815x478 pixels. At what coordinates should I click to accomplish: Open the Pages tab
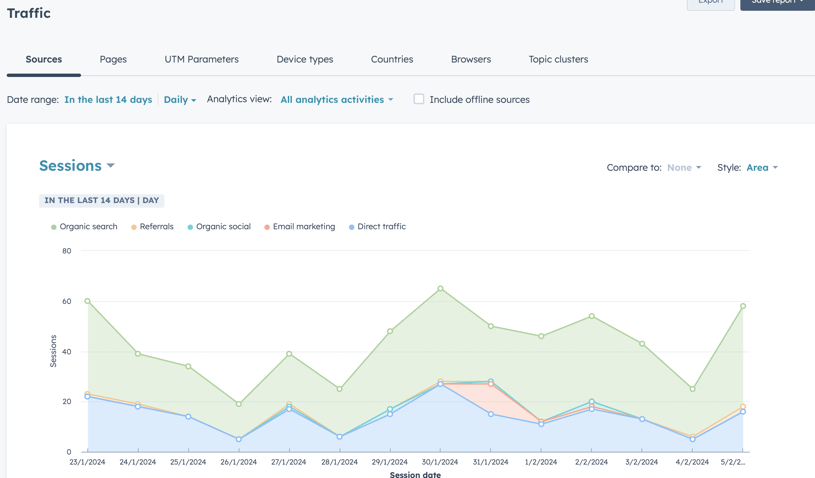(x=113, y=59)
